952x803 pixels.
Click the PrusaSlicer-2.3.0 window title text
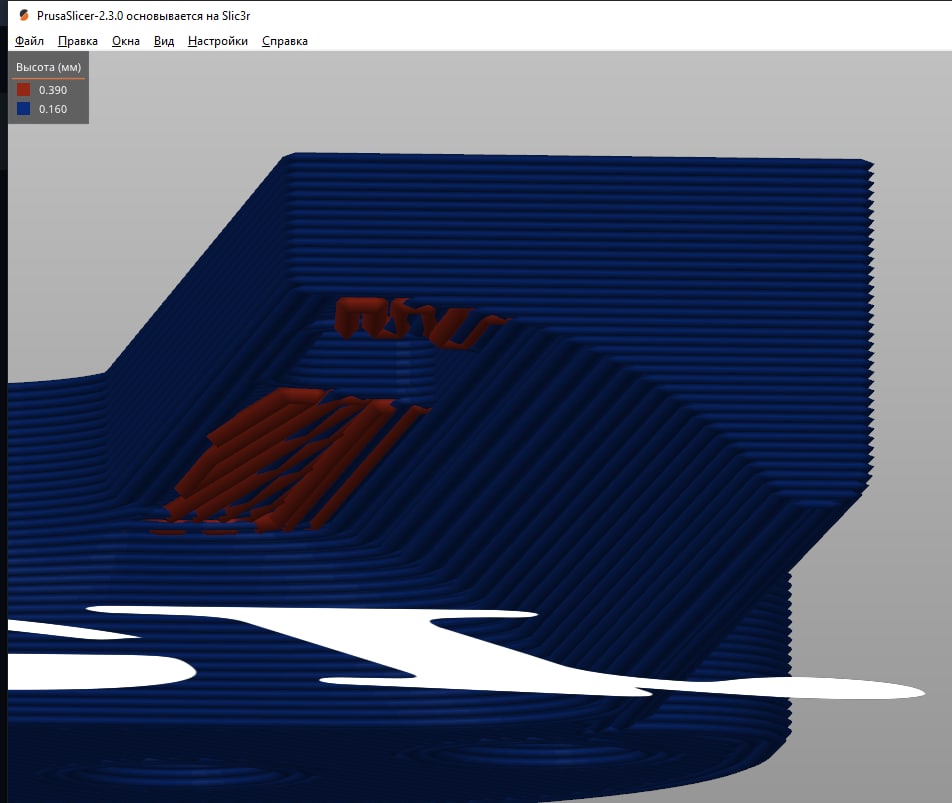click(143, 16)
